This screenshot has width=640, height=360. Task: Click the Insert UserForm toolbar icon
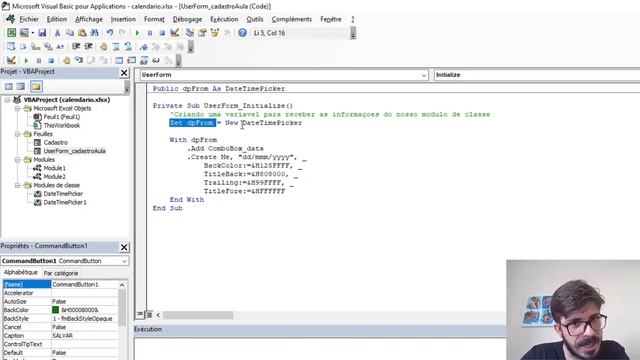pos(24,33)
